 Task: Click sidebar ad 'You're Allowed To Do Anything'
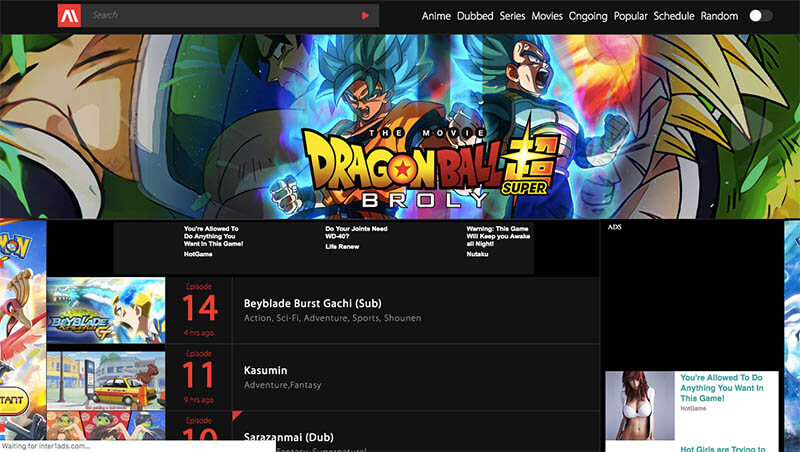[721, 388]
